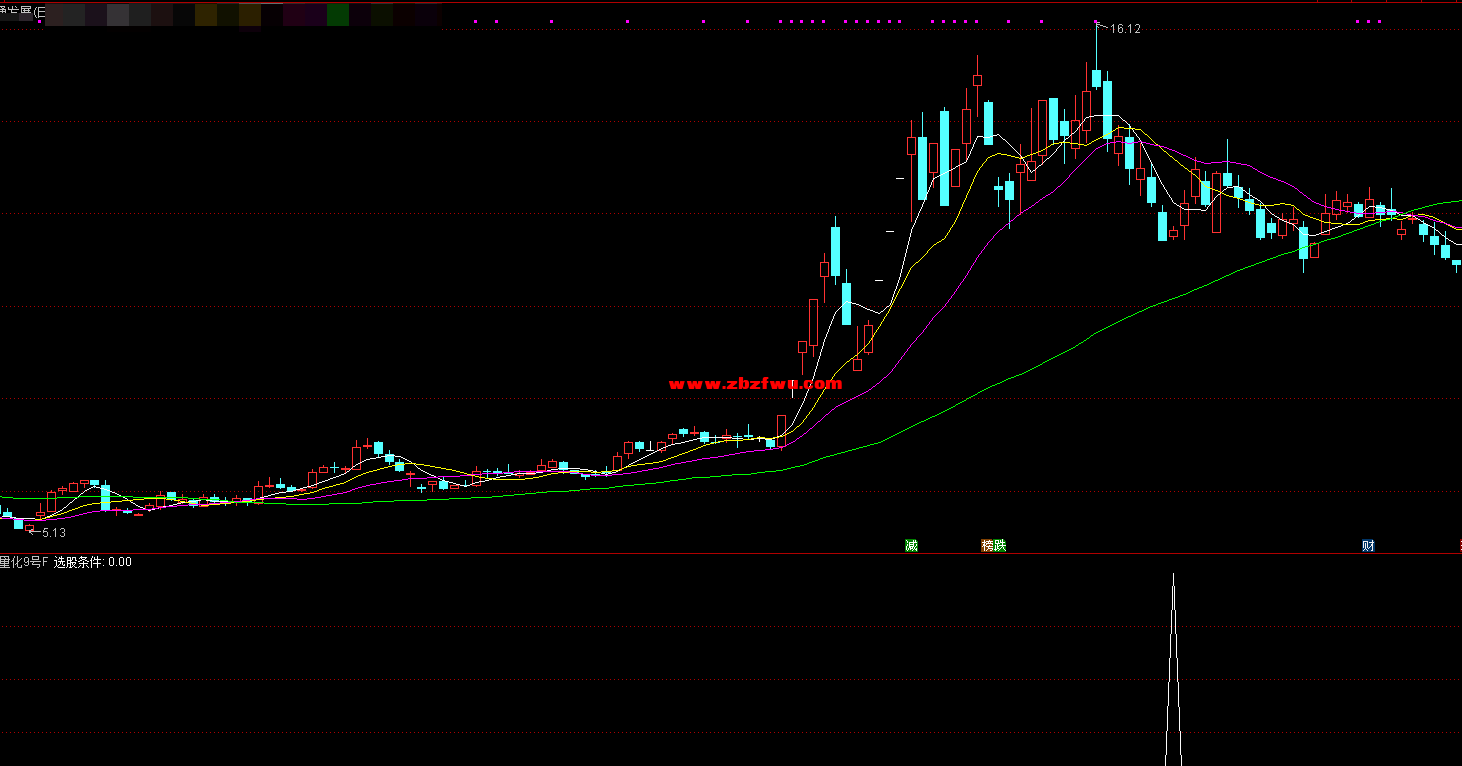Click the gray swatch in top bar
This screenshot has height=766, width=1462.
[x=118, y=14]
